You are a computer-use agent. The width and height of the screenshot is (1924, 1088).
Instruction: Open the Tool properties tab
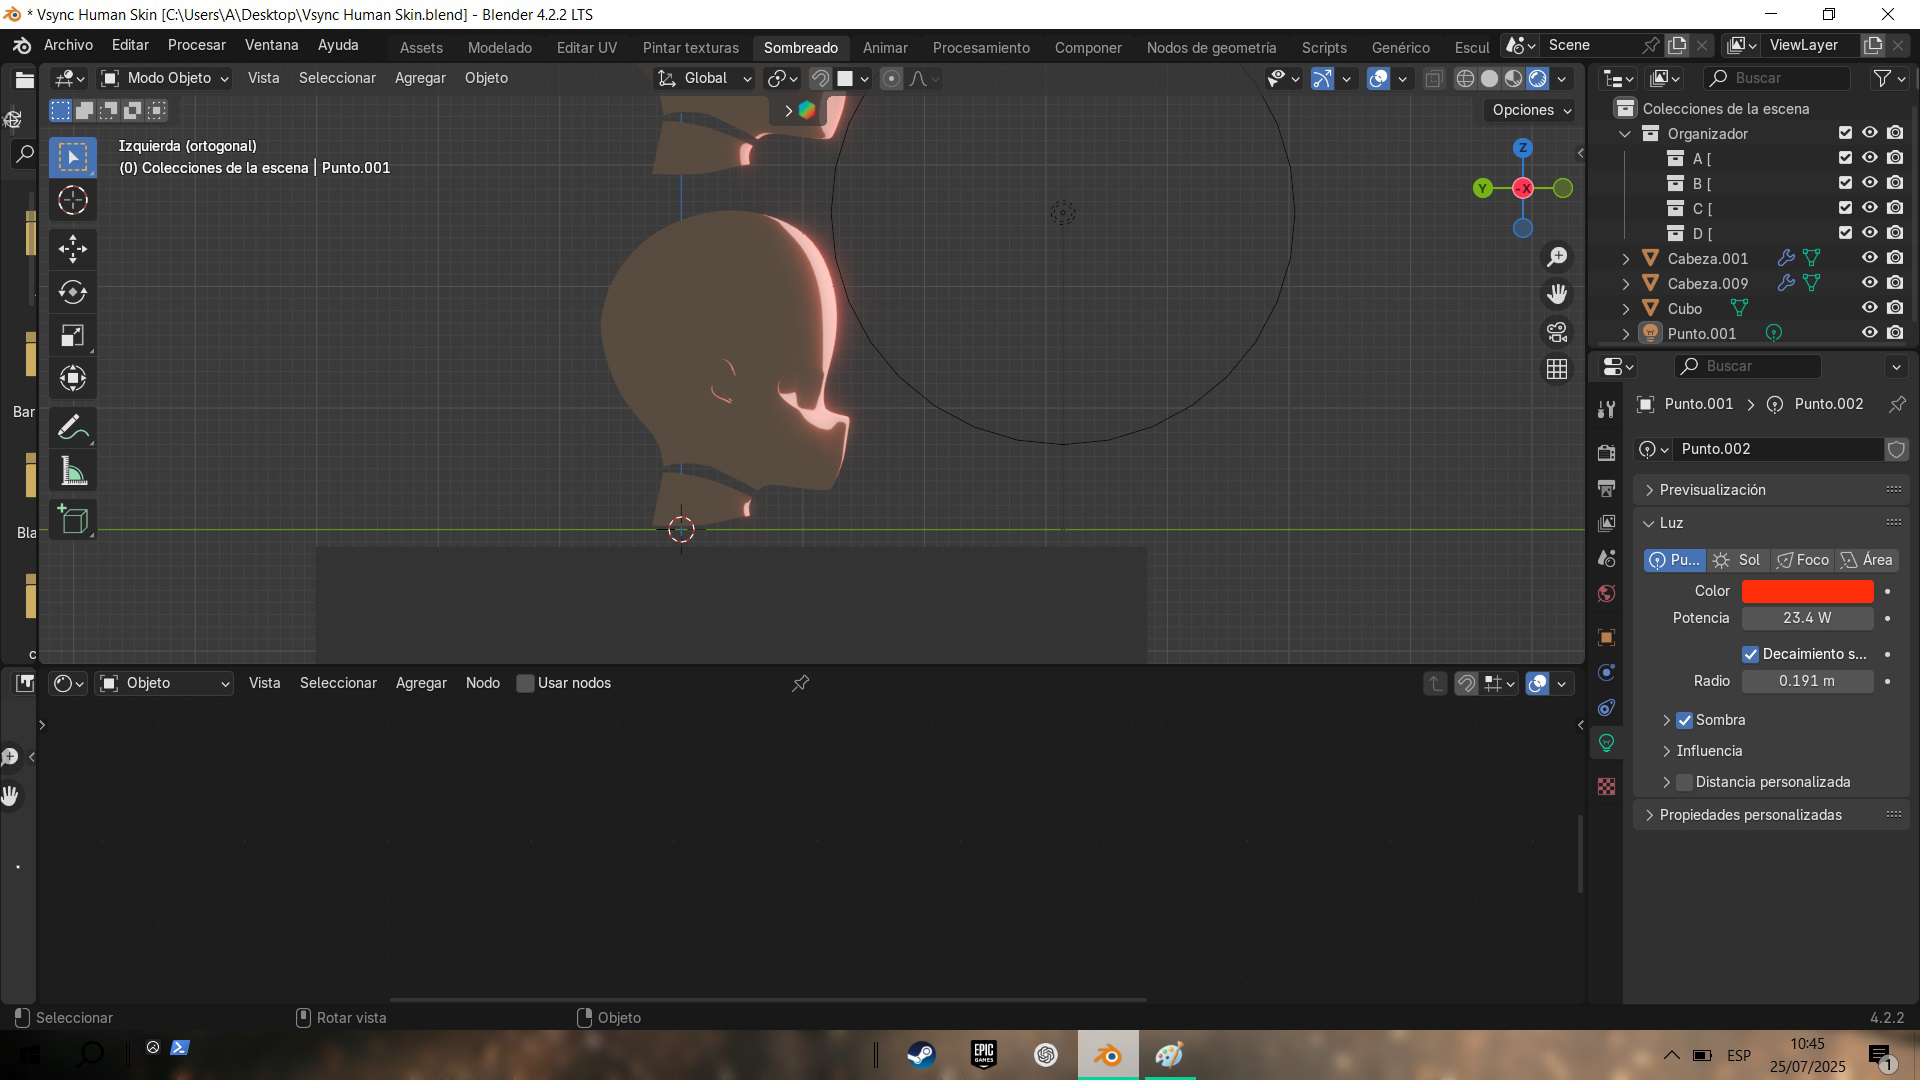(1609, 410)
